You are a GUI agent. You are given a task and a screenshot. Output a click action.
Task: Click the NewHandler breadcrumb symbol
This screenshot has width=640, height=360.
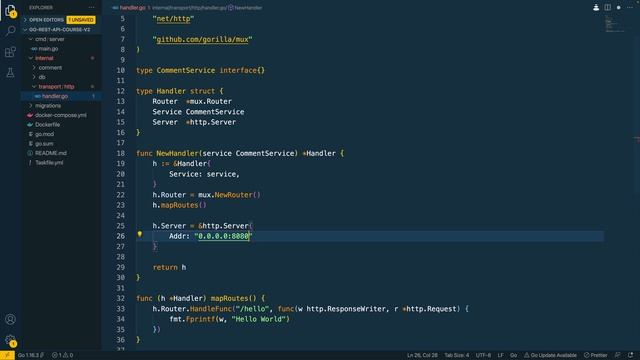click(x=248, y=7)
